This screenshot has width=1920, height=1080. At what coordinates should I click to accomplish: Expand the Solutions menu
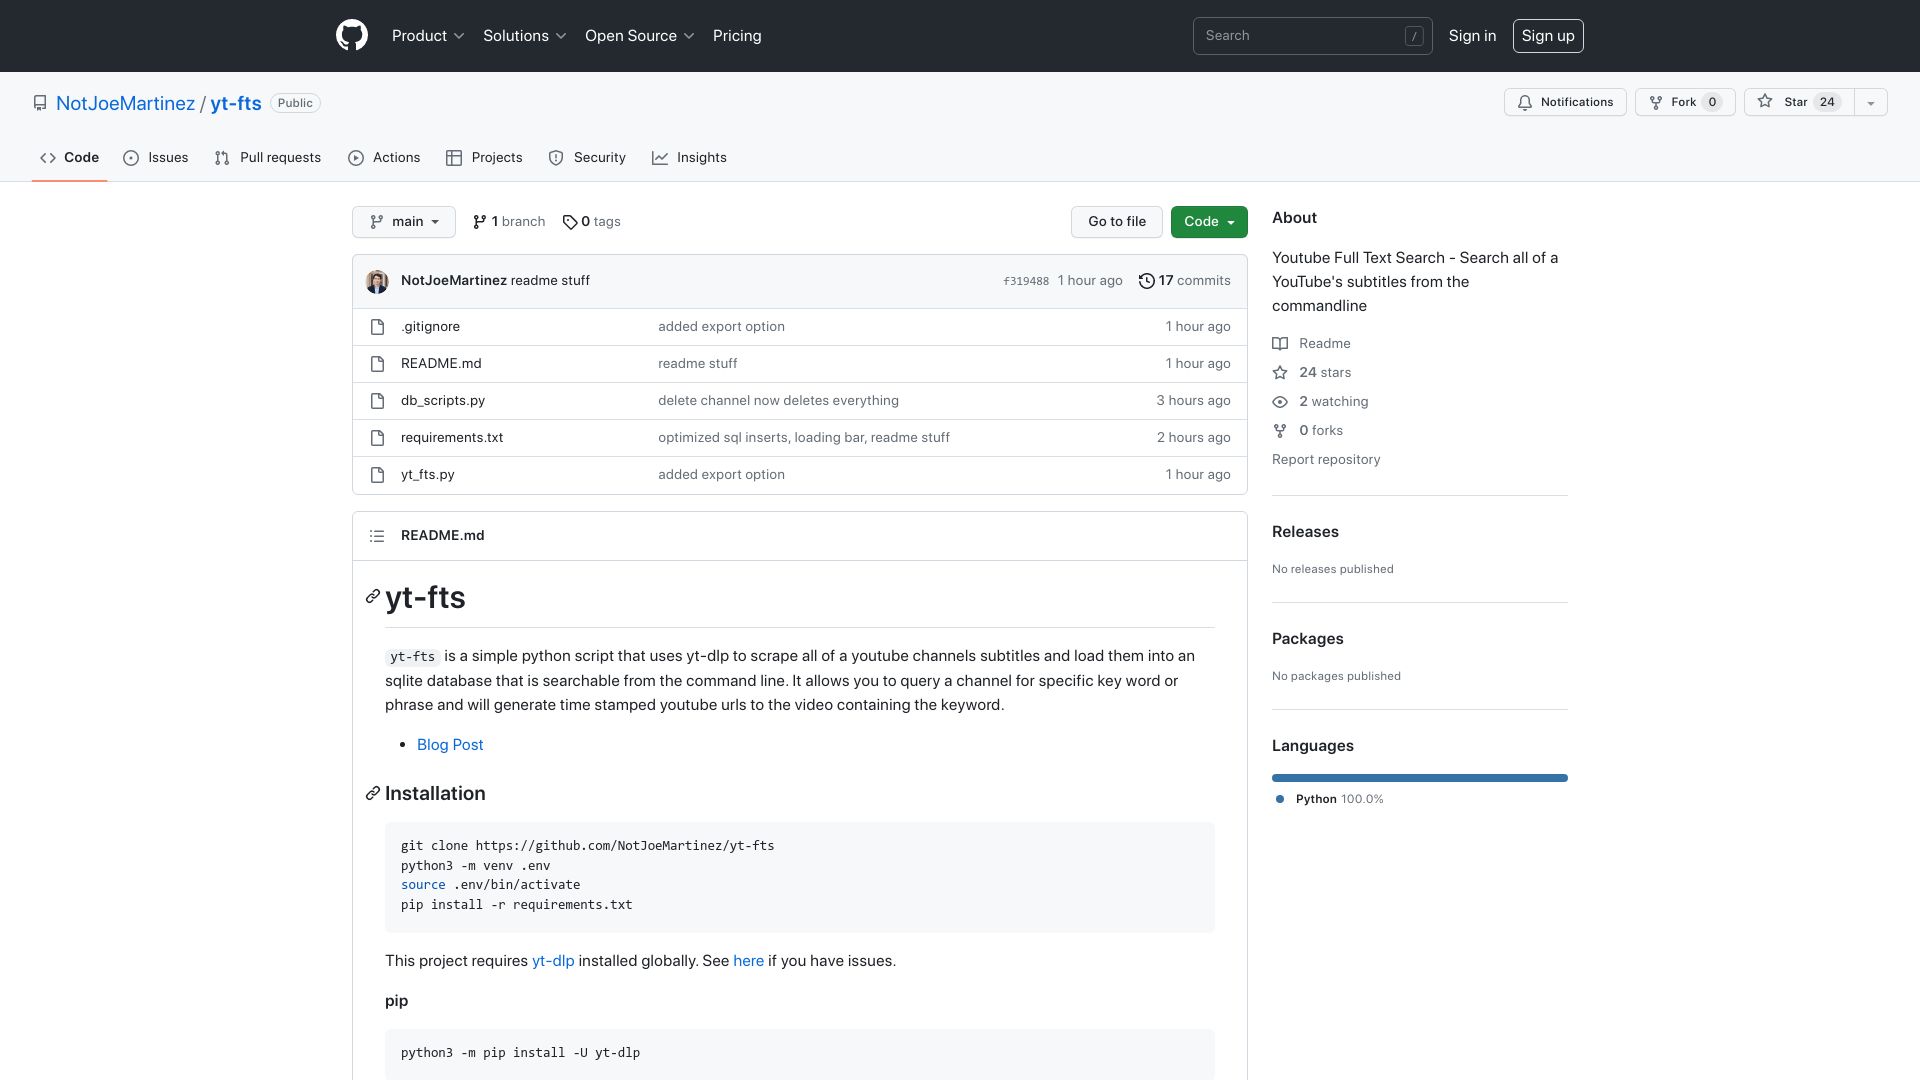tap(525, 36)
